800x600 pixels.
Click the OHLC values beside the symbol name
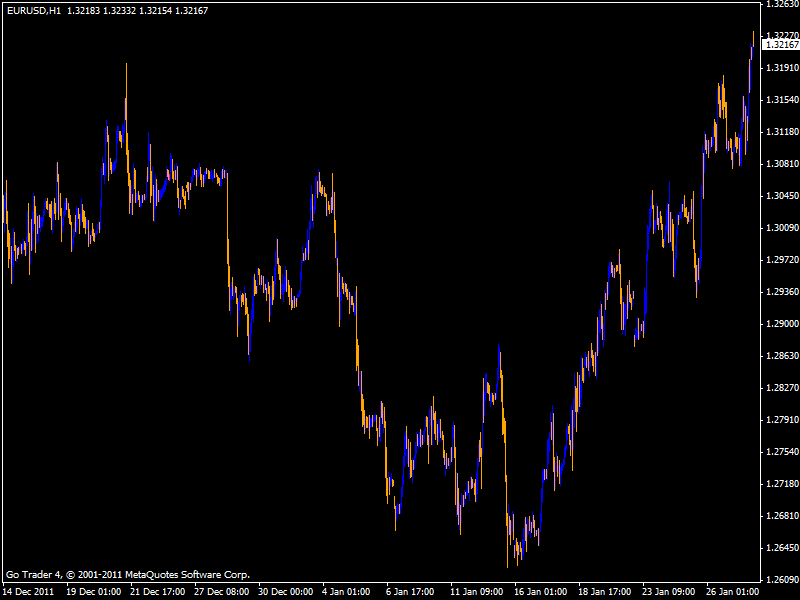tap(138, 10)
